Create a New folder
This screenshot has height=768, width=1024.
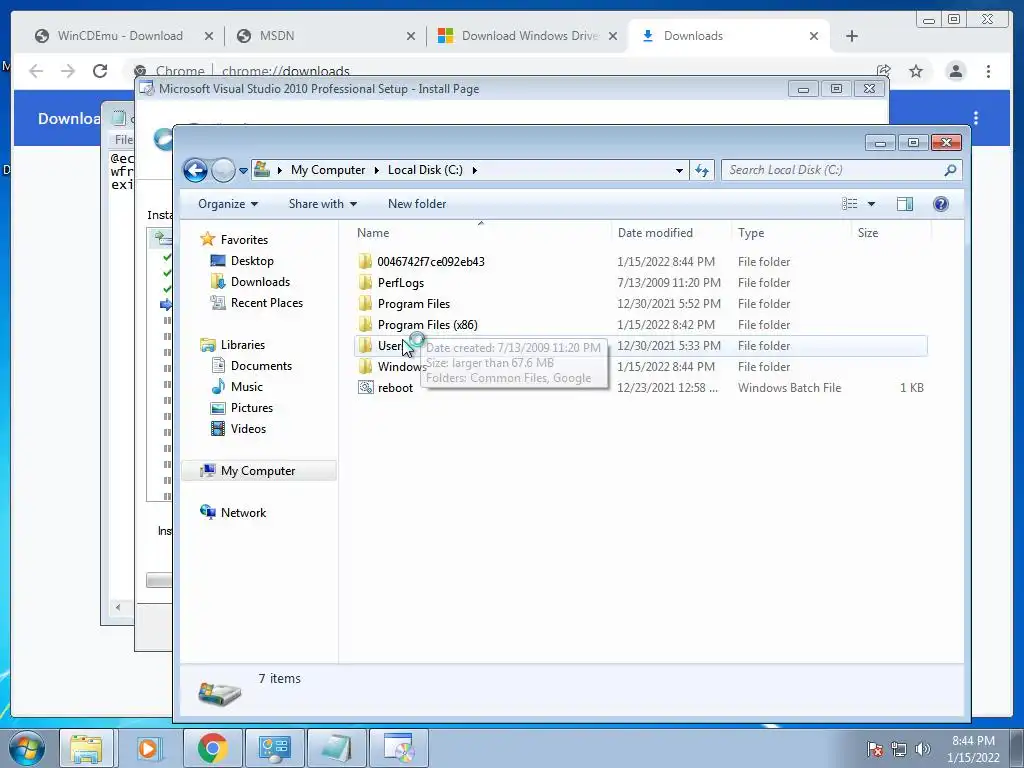(417, 204)
